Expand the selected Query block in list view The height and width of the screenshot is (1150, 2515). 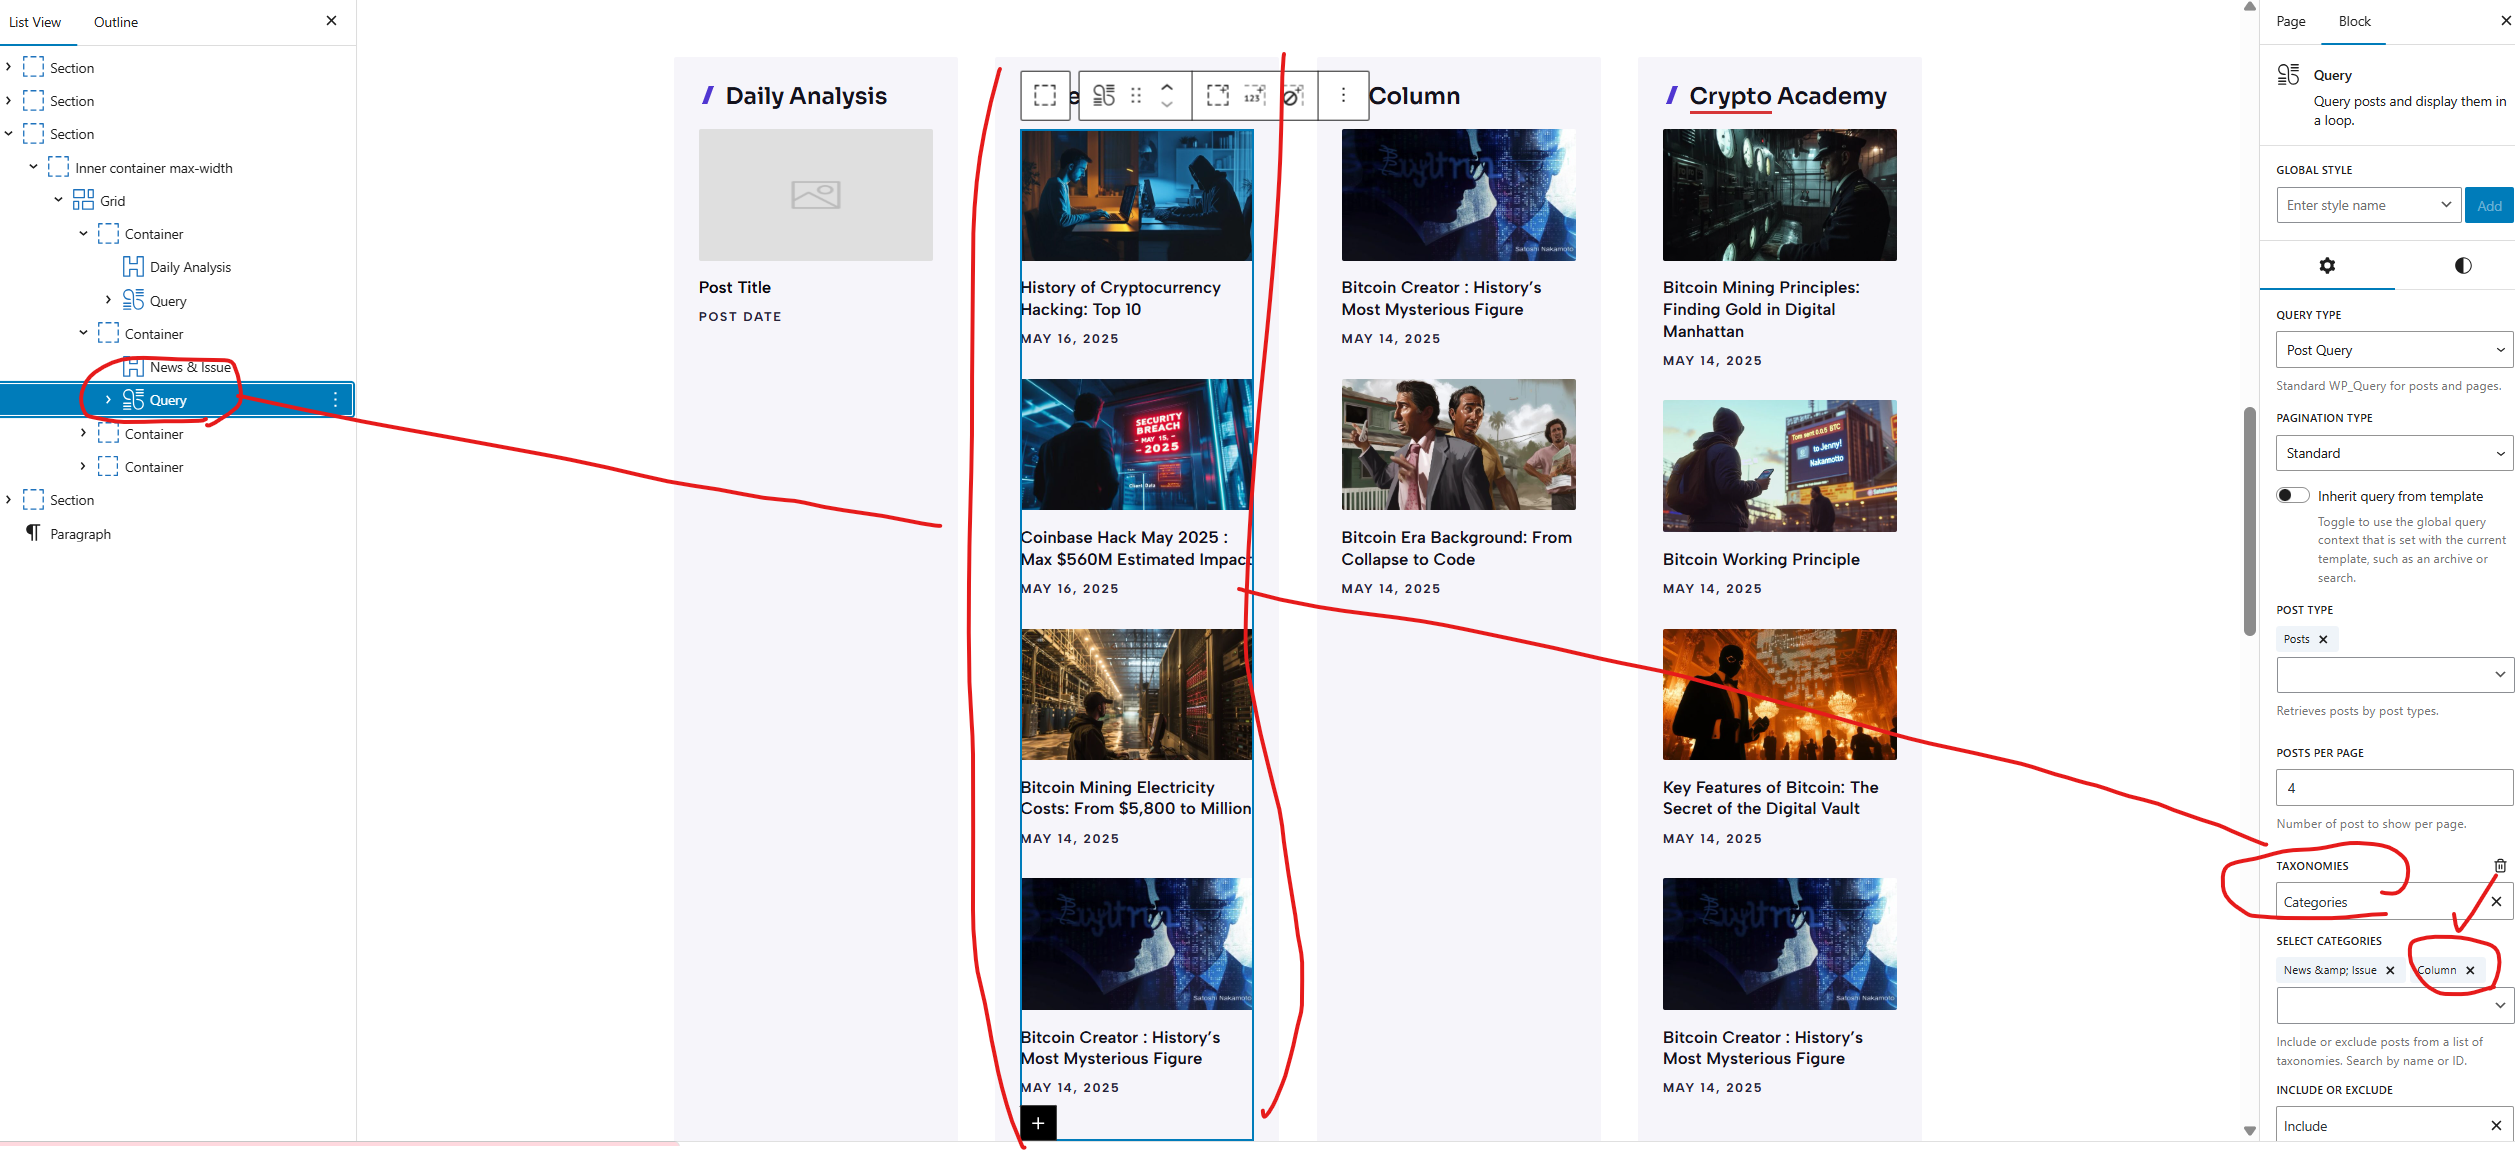108,400
